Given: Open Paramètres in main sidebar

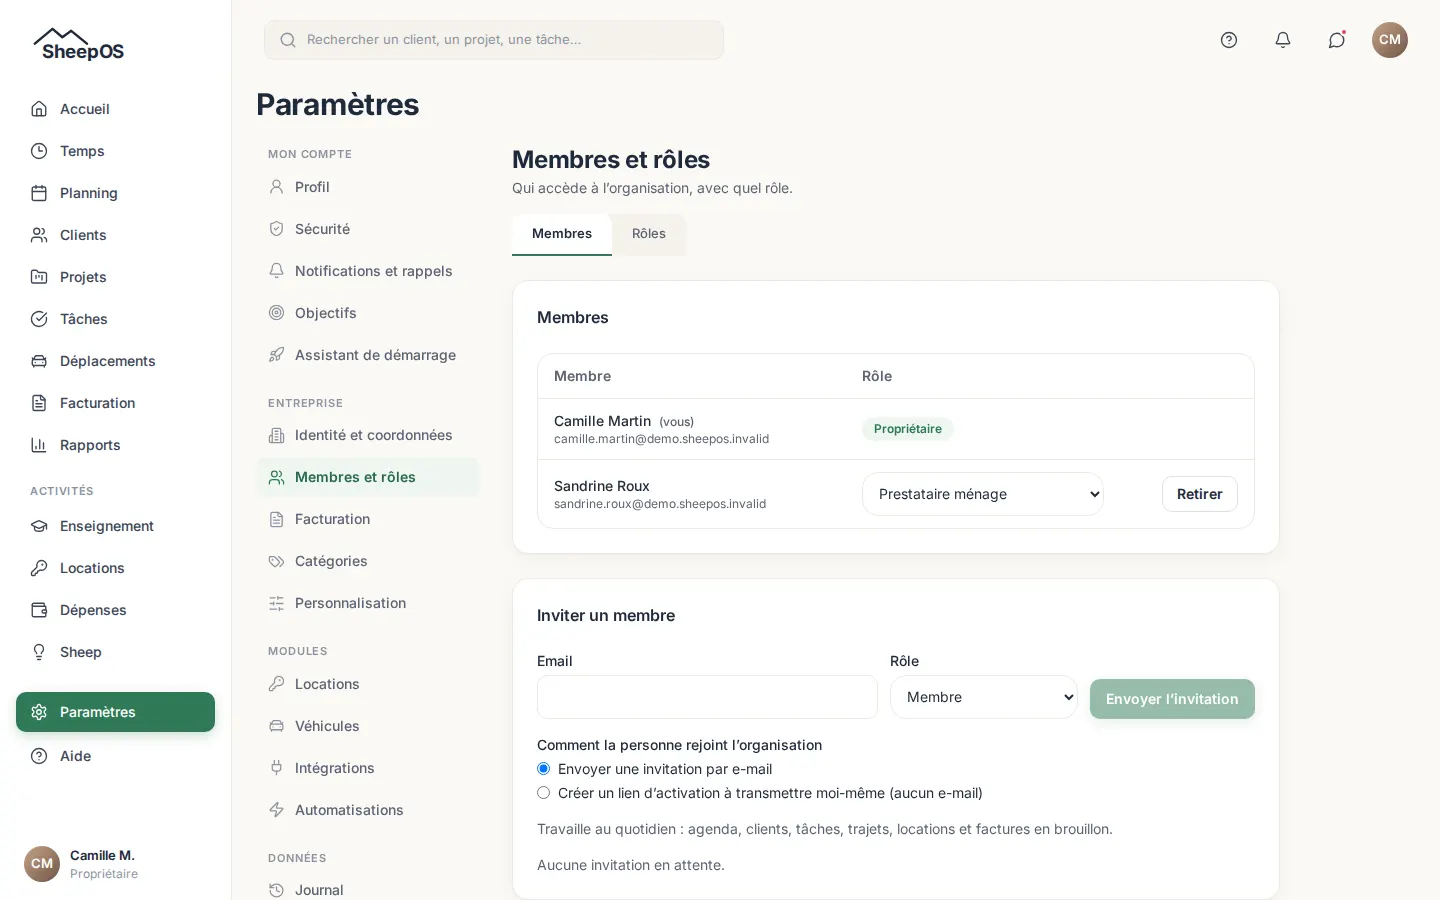Looking at the screenshot, I should point(115,712).
